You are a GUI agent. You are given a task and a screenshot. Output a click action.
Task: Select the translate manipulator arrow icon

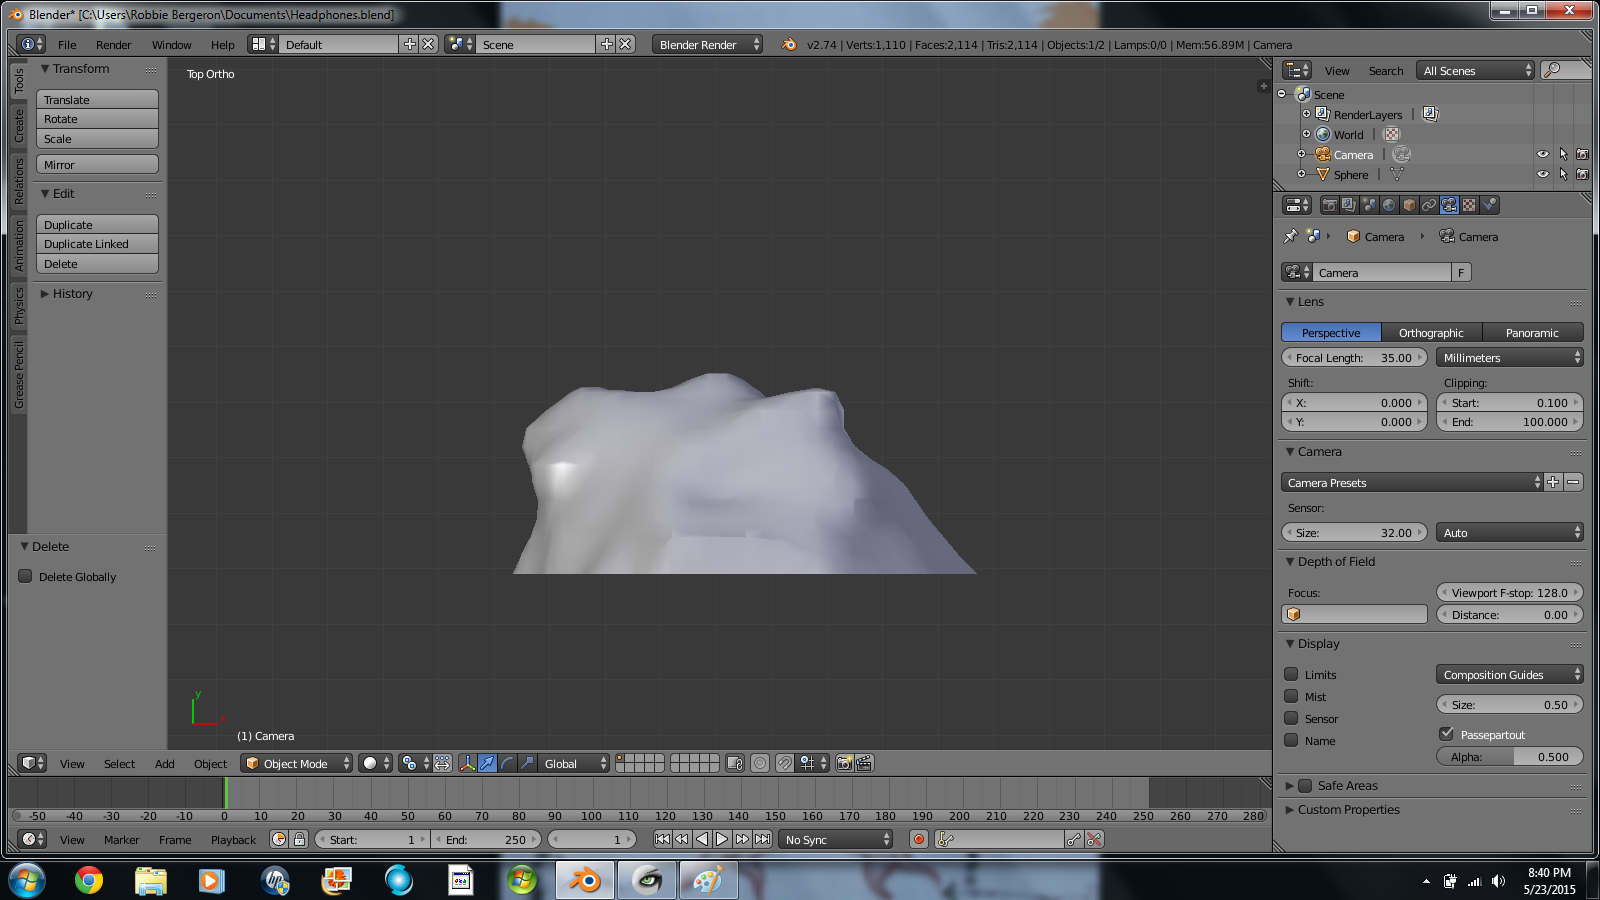tap(487, 763)
